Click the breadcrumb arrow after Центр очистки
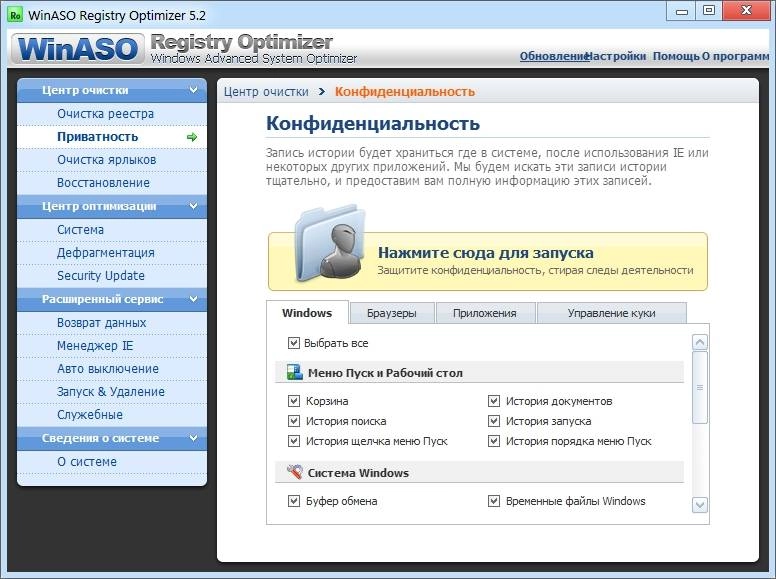The image size is (776, 579). [x=322, y=92]
